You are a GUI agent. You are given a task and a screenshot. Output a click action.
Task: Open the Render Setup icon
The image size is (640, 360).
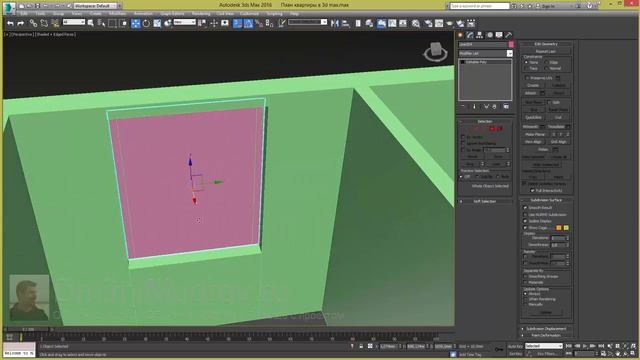(428, 24)
